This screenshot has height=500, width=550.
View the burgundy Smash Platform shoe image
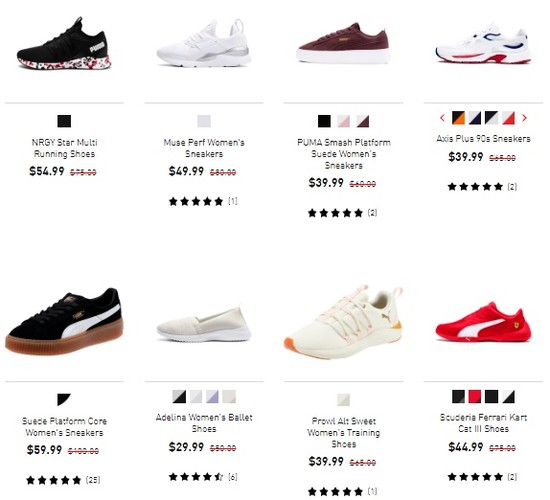coord(343,43)
